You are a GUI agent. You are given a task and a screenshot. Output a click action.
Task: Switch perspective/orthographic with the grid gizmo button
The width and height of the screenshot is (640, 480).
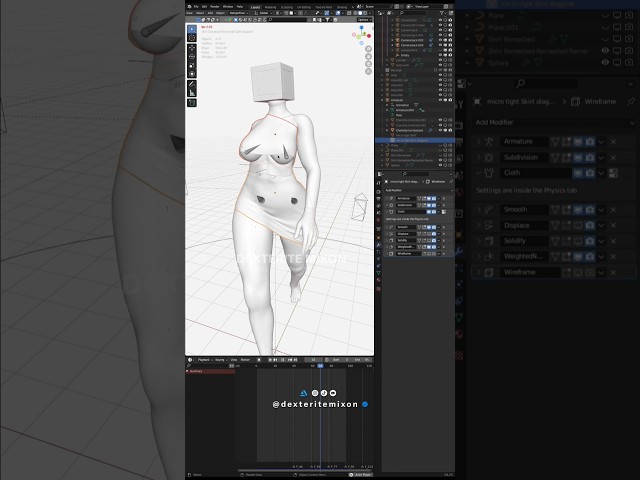click(369, 71)
